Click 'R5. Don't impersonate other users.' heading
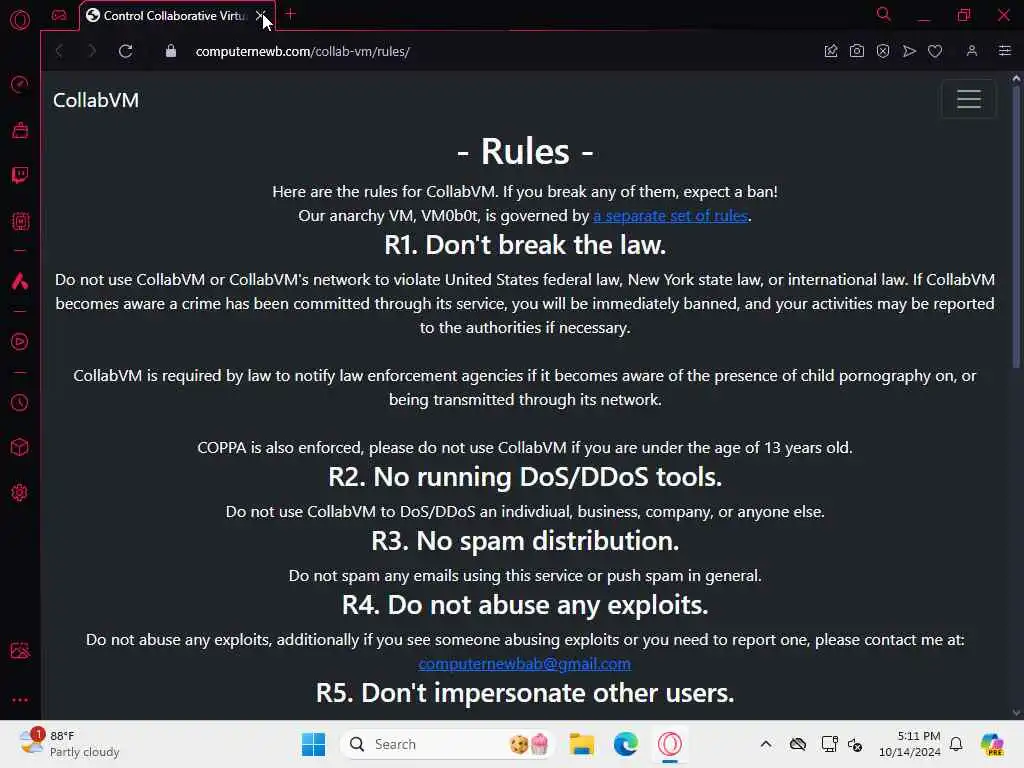The image size is (1024, 768). coord(525,694)
